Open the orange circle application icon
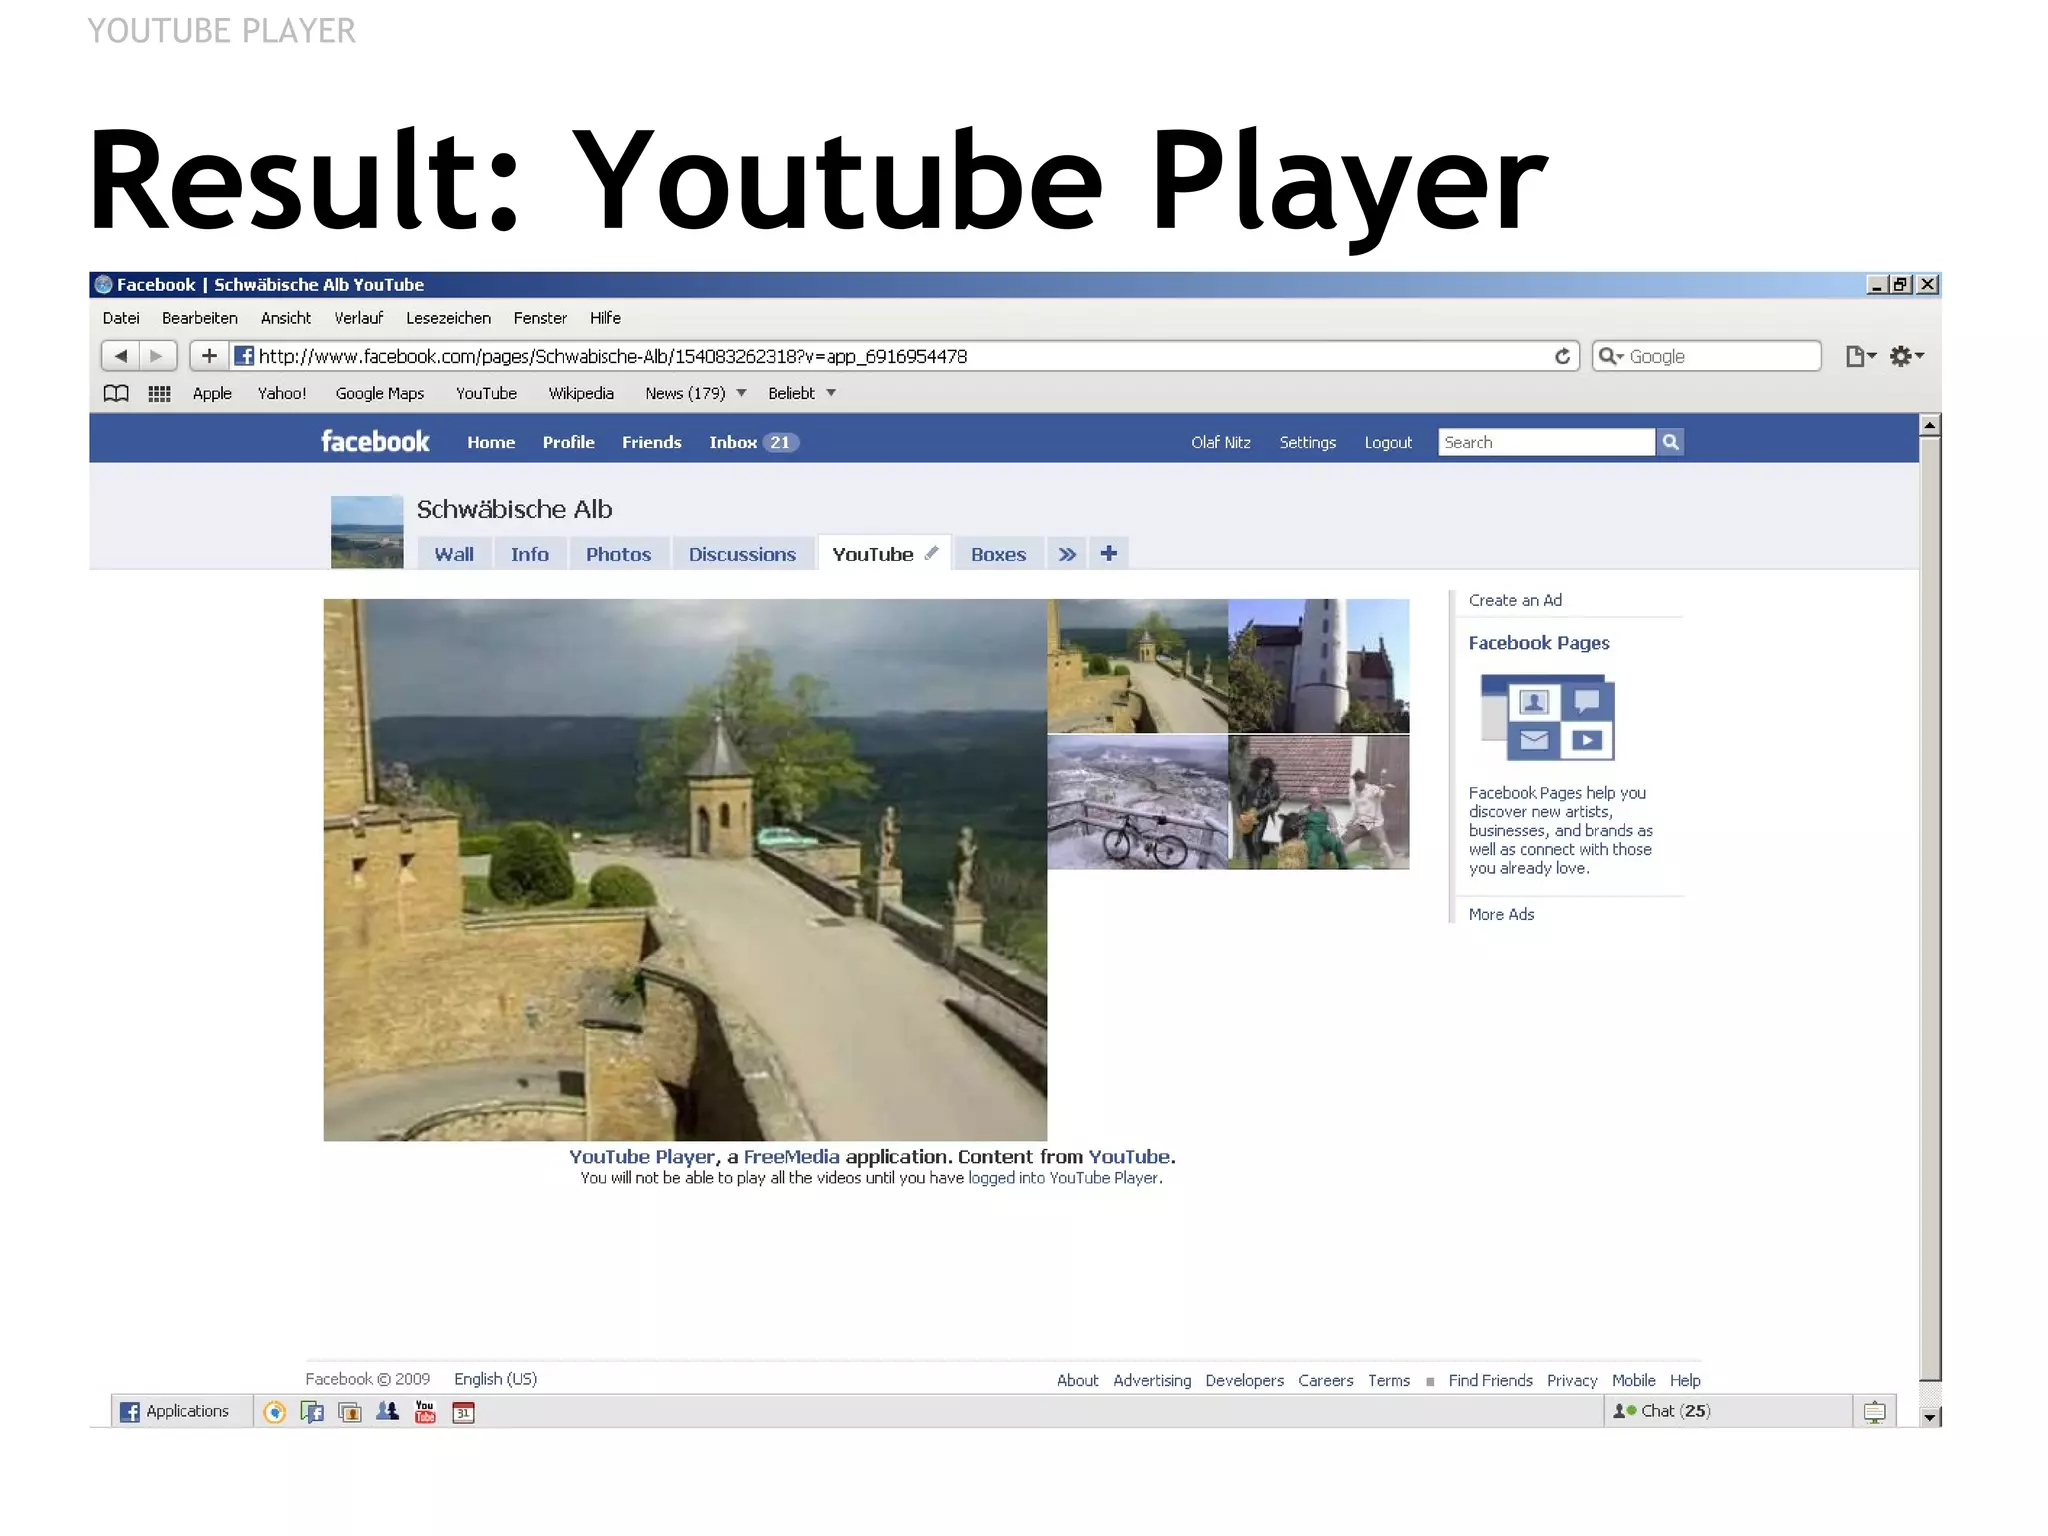The height and width of the screenshot is (1536, 2048). (x=274, y=1412)
